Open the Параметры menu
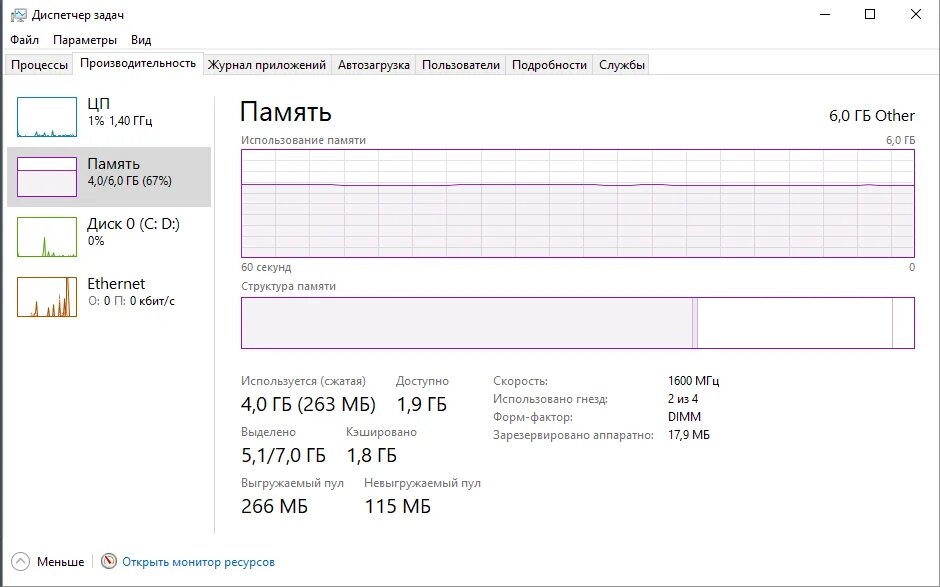Image resolution: width=940 pixels, height=587 pixels. pyautogui.click(x=85, y=40)
